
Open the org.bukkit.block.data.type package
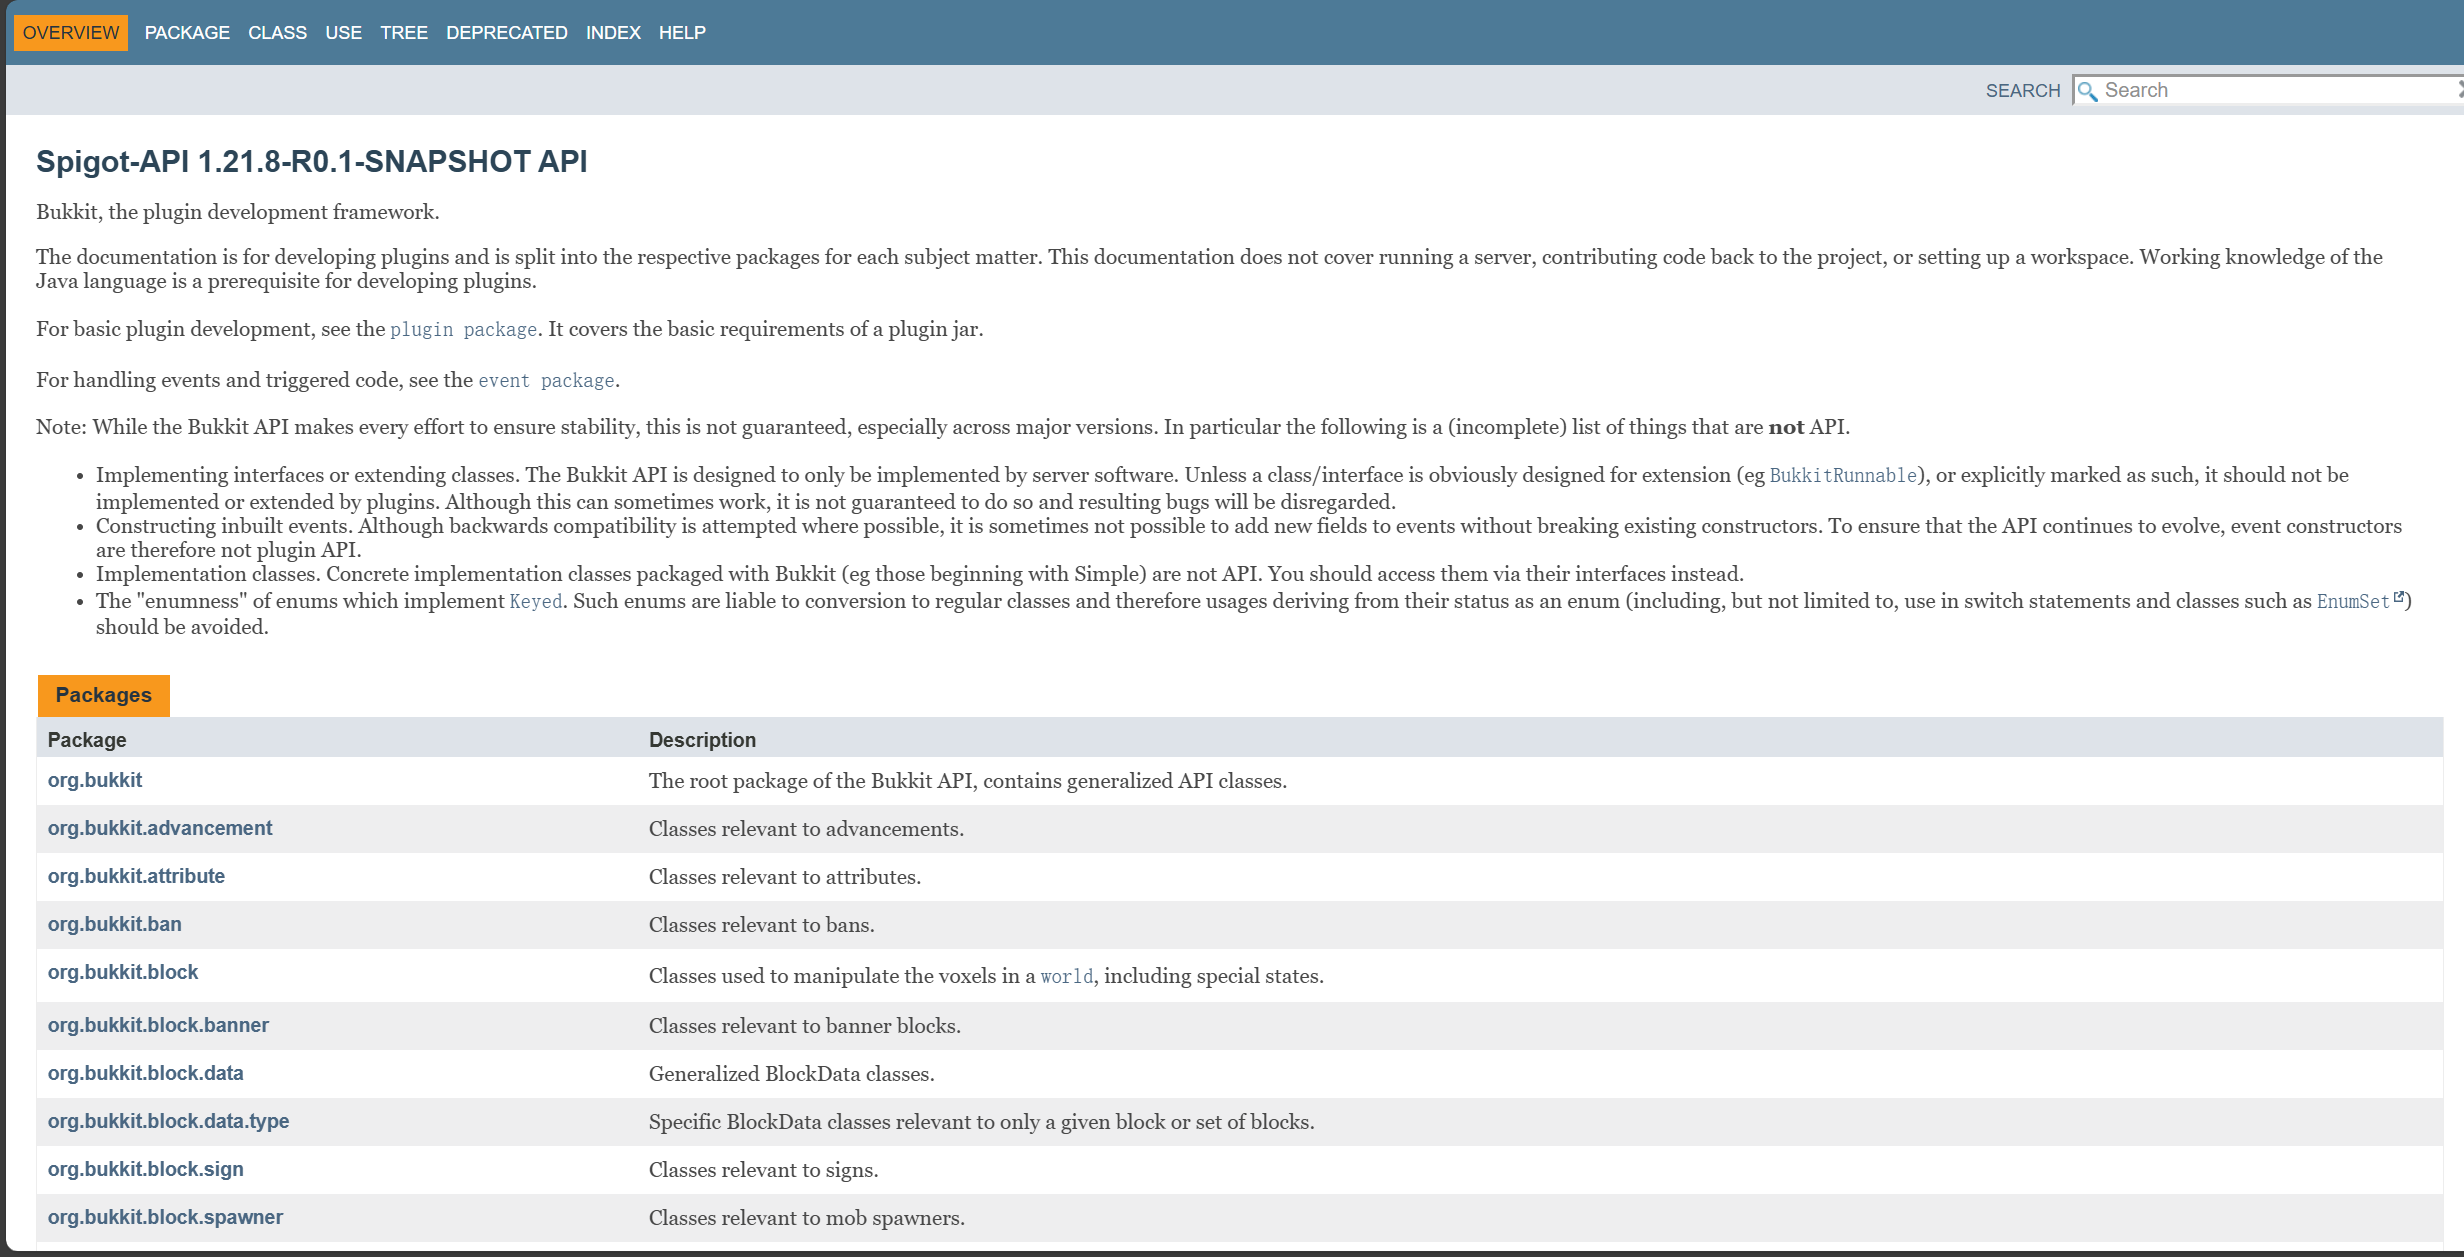(x=168, y=1121)
